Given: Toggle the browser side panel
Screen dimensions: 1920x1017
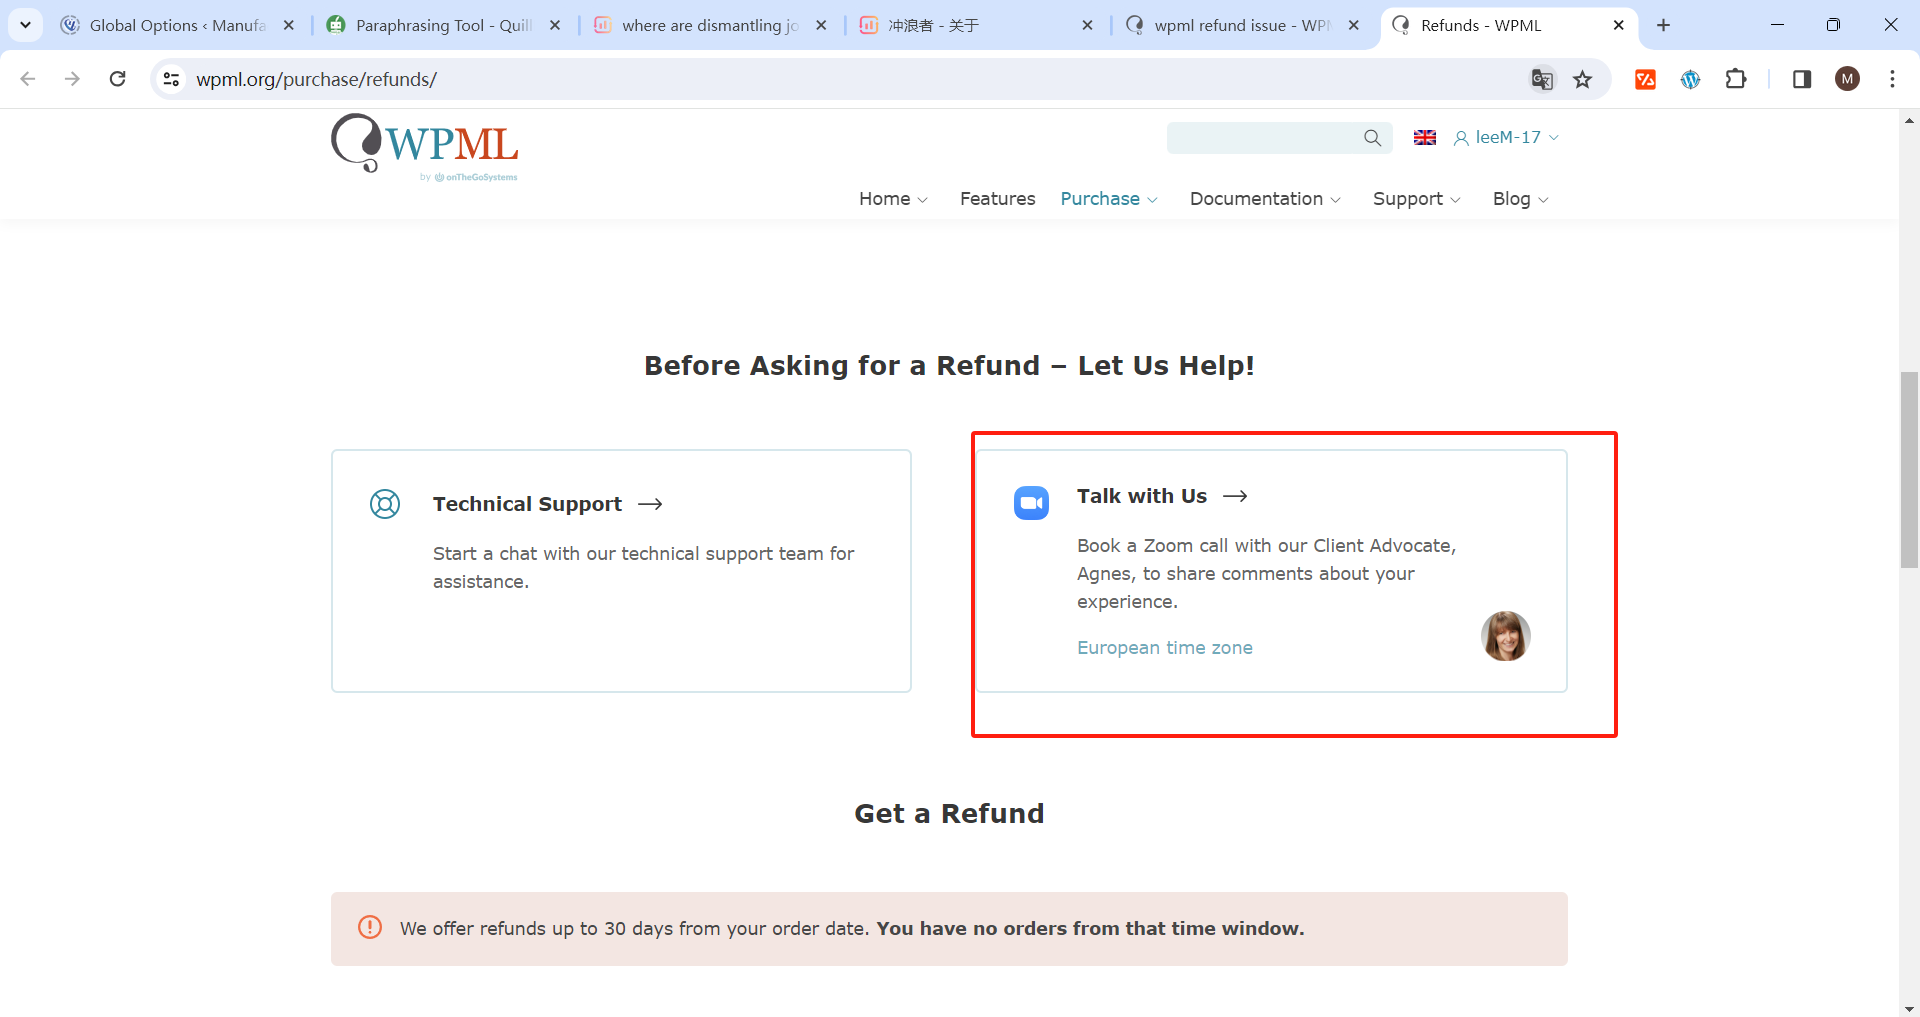Looking at the screenshot, I should pos(1802,79).
